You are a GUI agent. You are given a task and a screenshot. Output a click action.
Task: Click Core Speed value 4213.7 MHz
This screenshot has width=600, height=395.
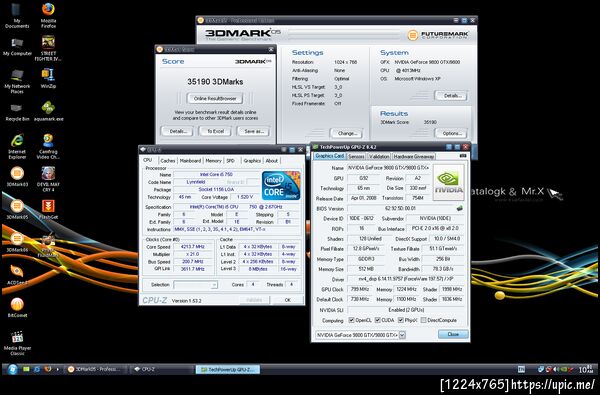[x=193, y=247]
